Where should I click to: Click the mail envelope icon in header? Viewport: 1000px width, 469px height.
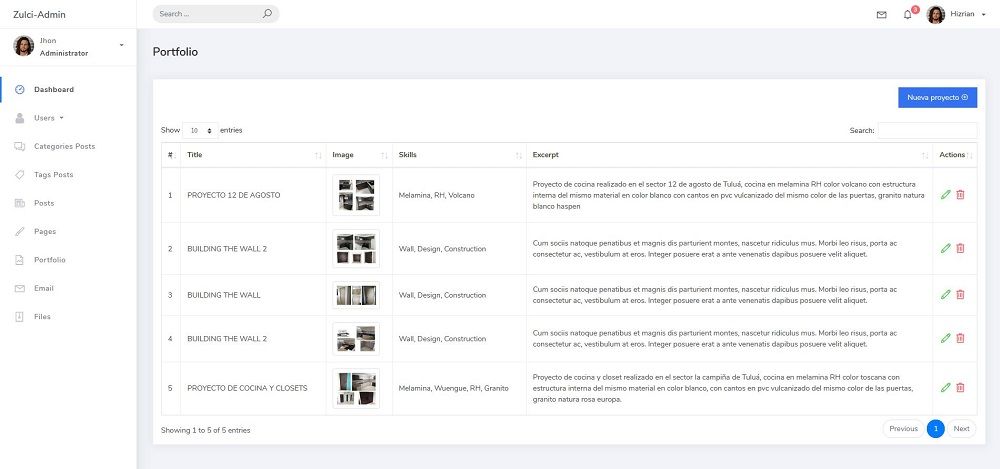click(881, 15)
